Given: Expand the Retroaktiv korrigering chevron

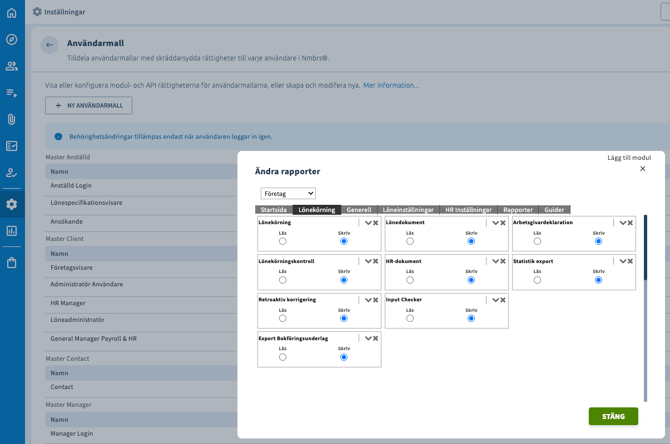Looking at the screenshot, I should click(x=368, y=300).
